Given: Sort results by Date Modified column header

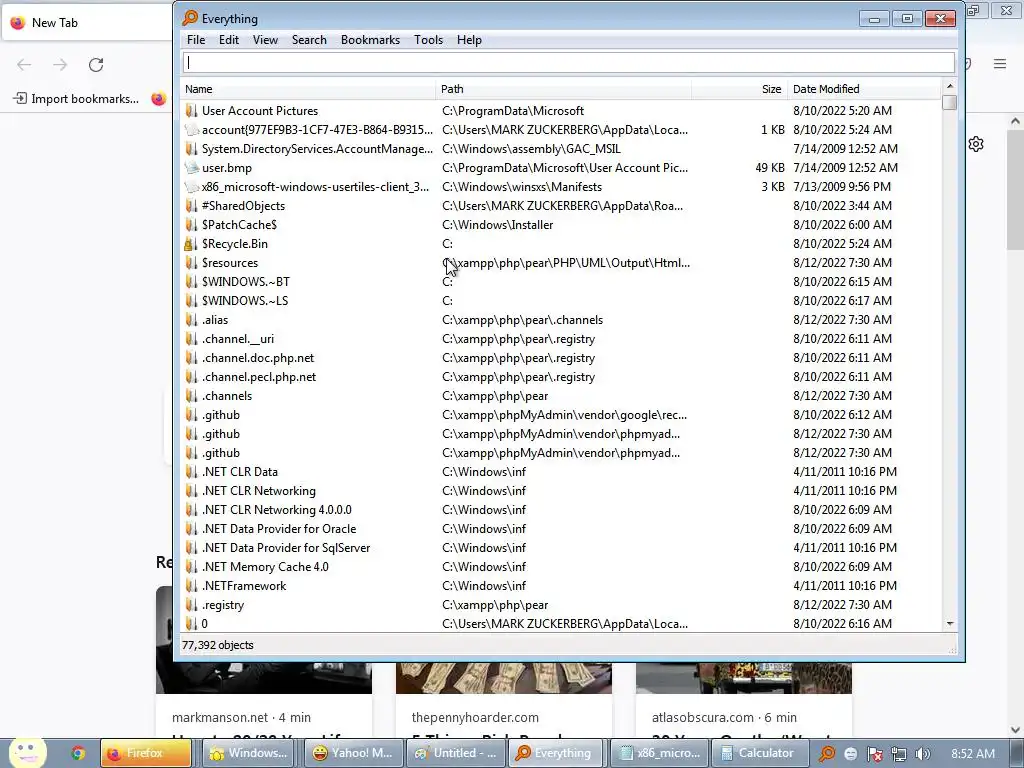Looking at the screenshot, I should [864, 89].
